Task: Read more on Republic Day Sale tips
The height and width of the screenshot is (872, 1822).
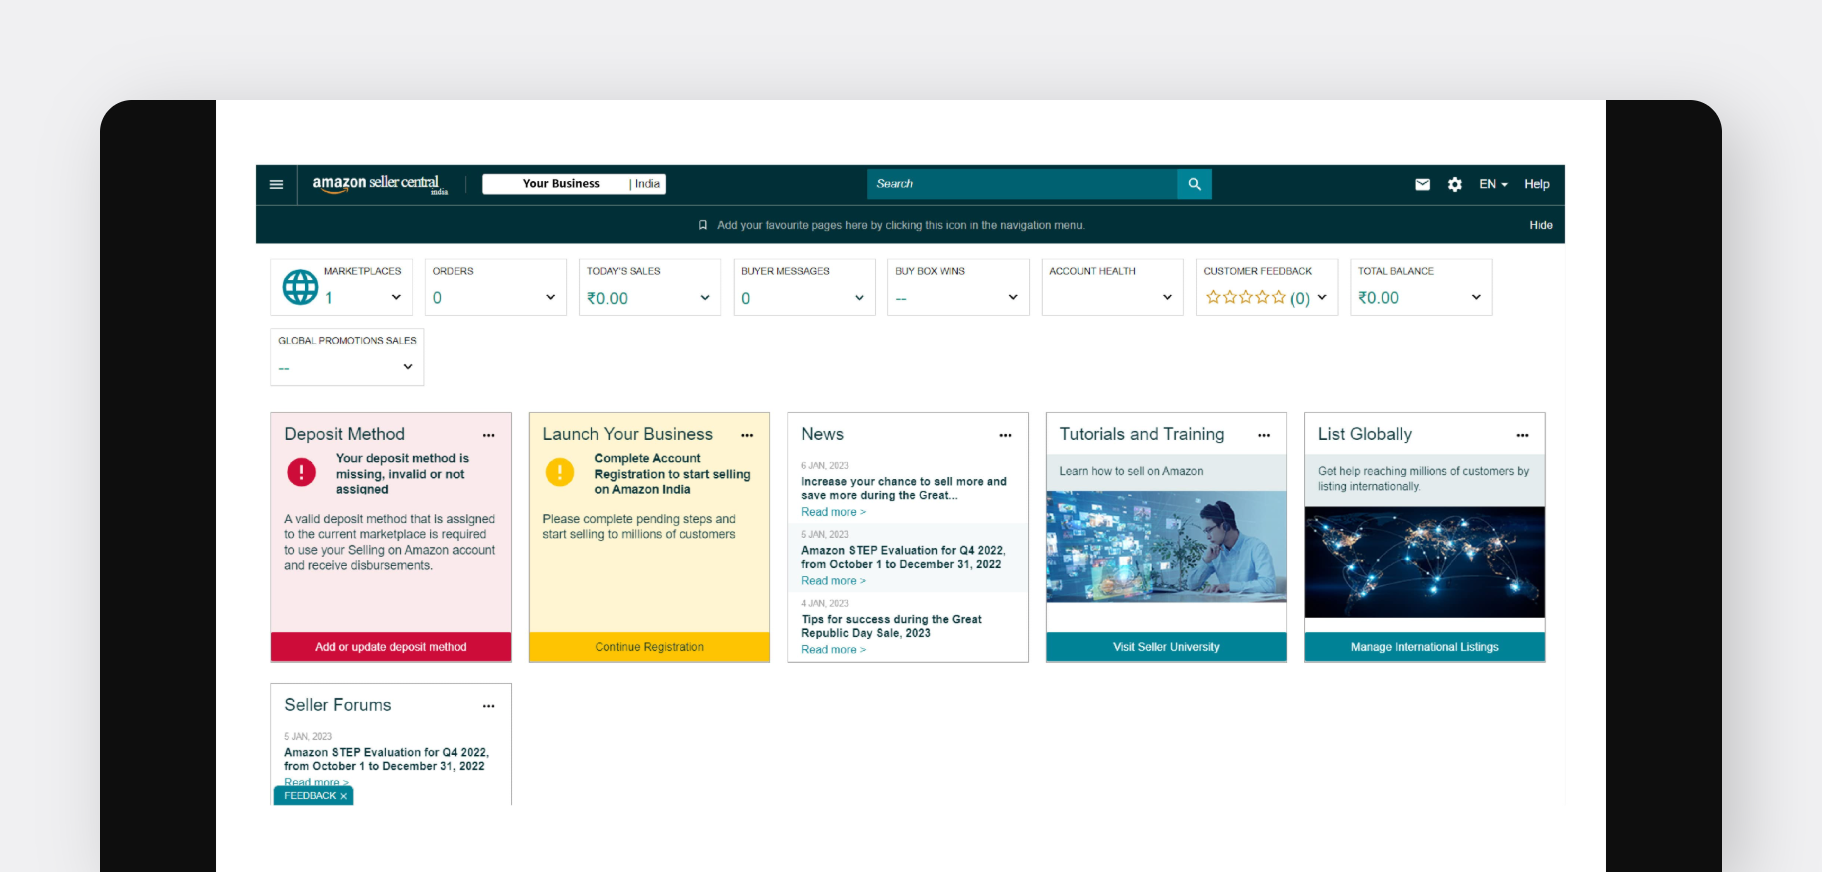Action: tap(833, 650)
